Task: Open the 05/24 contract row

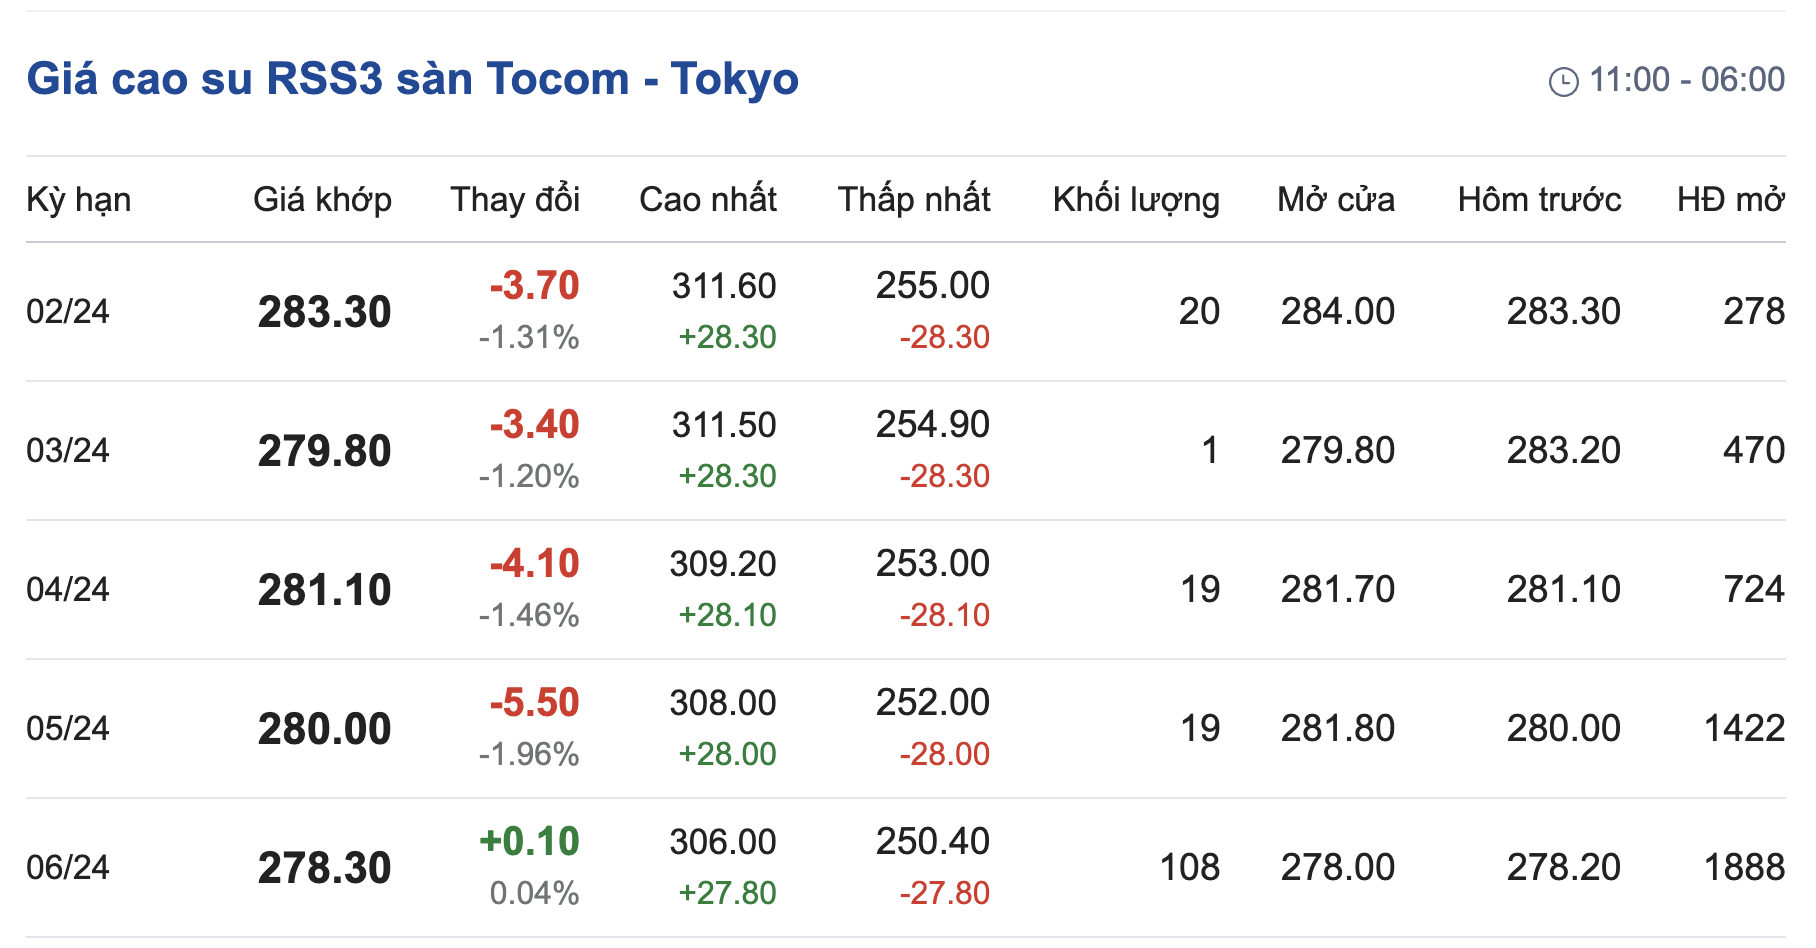Action: coord(68,729)
